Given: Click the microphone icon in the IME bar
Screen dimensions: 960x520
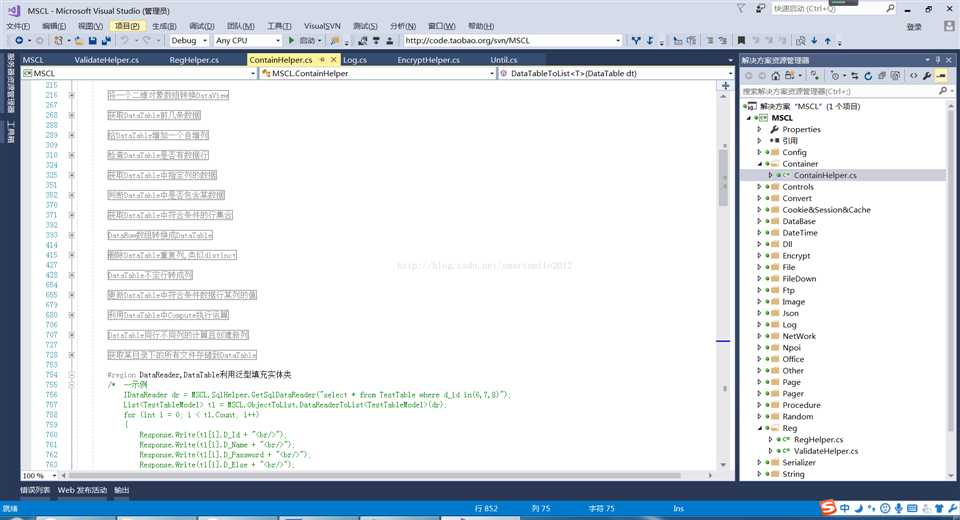Looking at the screenshot, I should (898, 508).
